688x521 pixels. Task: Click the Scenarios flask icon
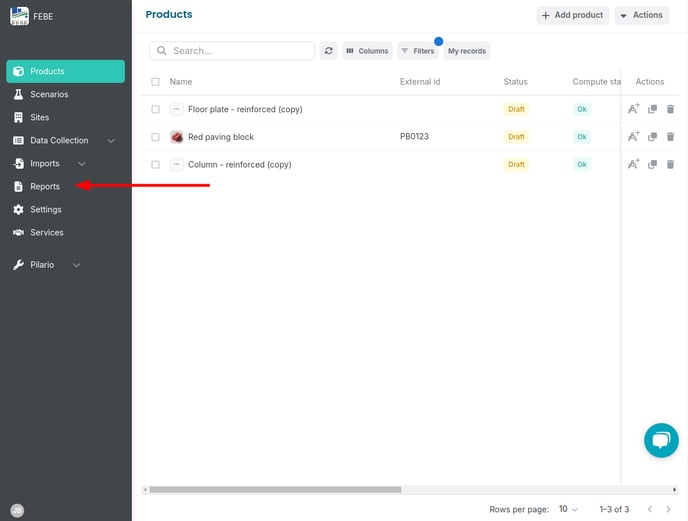tap(18, 94)
